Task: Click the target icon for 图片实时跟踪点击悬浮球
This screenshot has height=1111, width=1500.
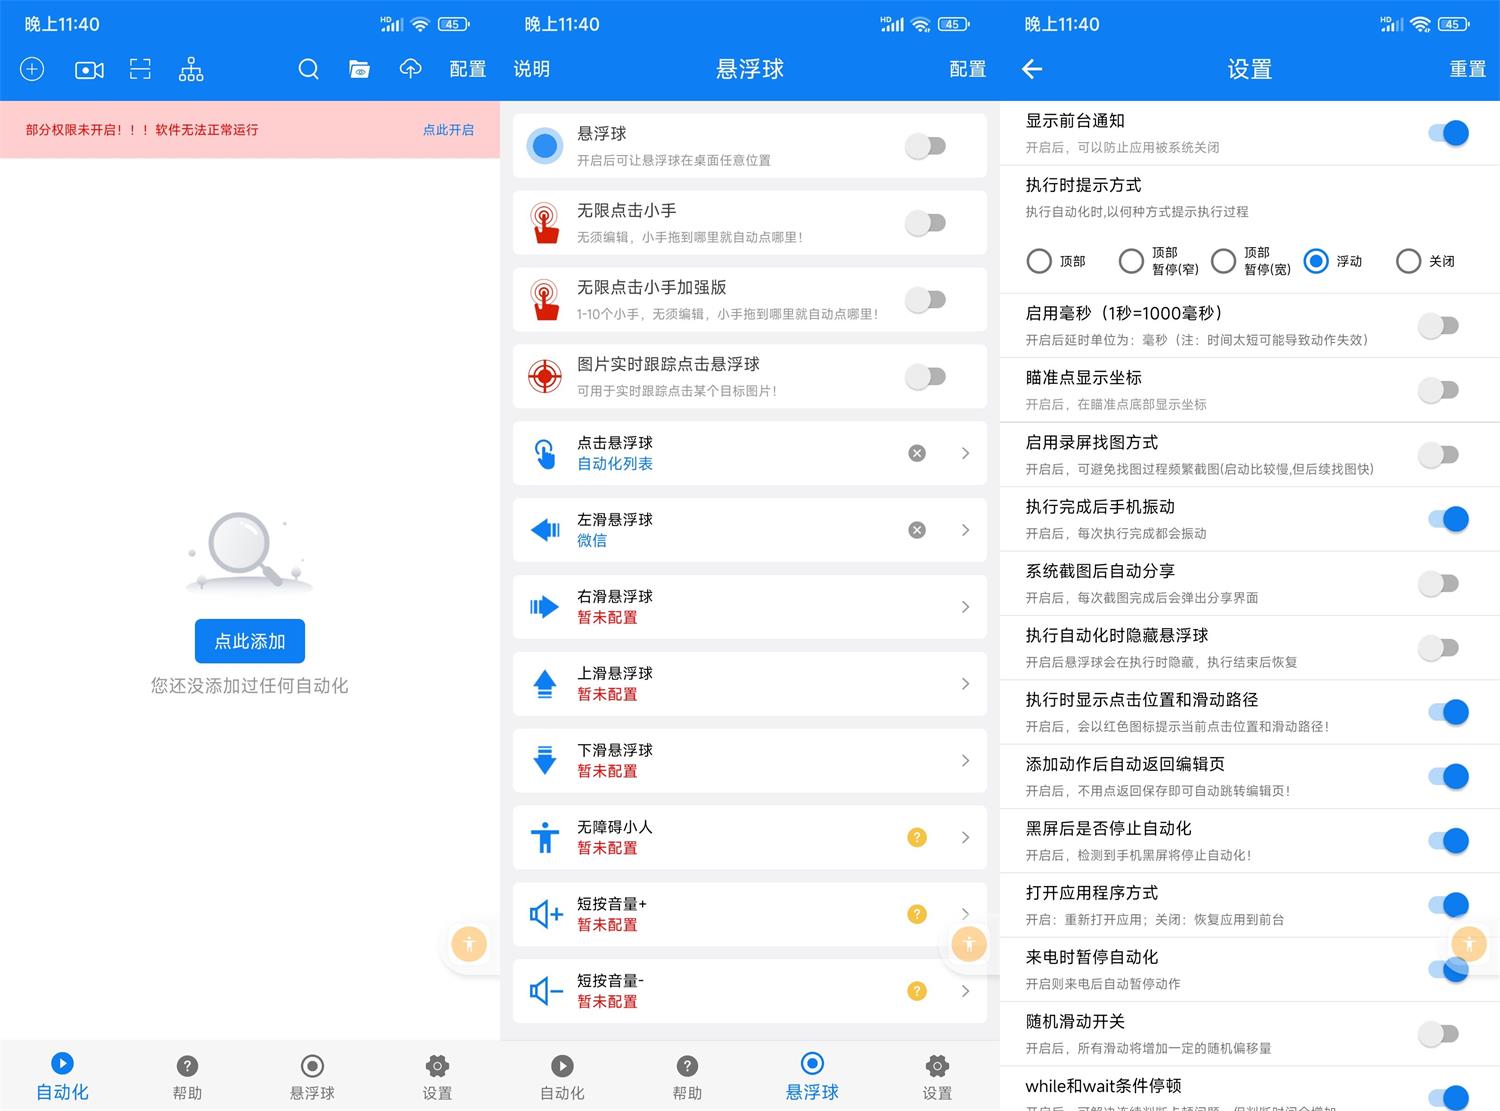Action: 545,377
